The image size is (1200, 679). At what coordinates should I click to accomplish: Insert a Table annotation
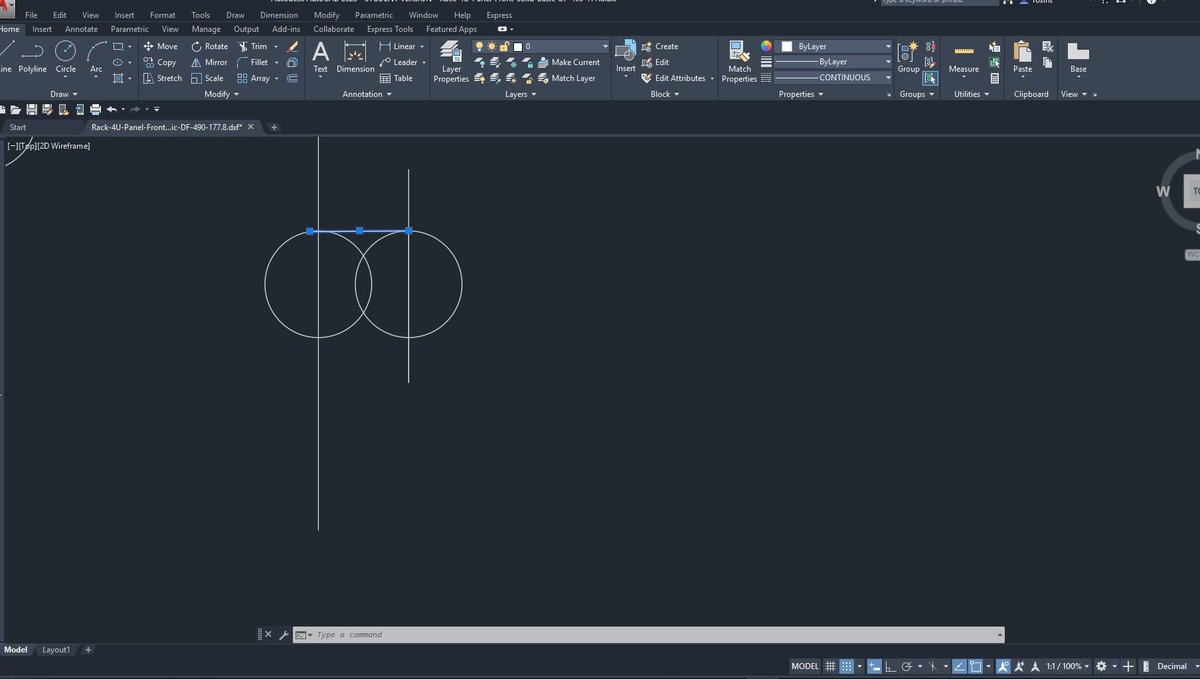pos(396,78)
